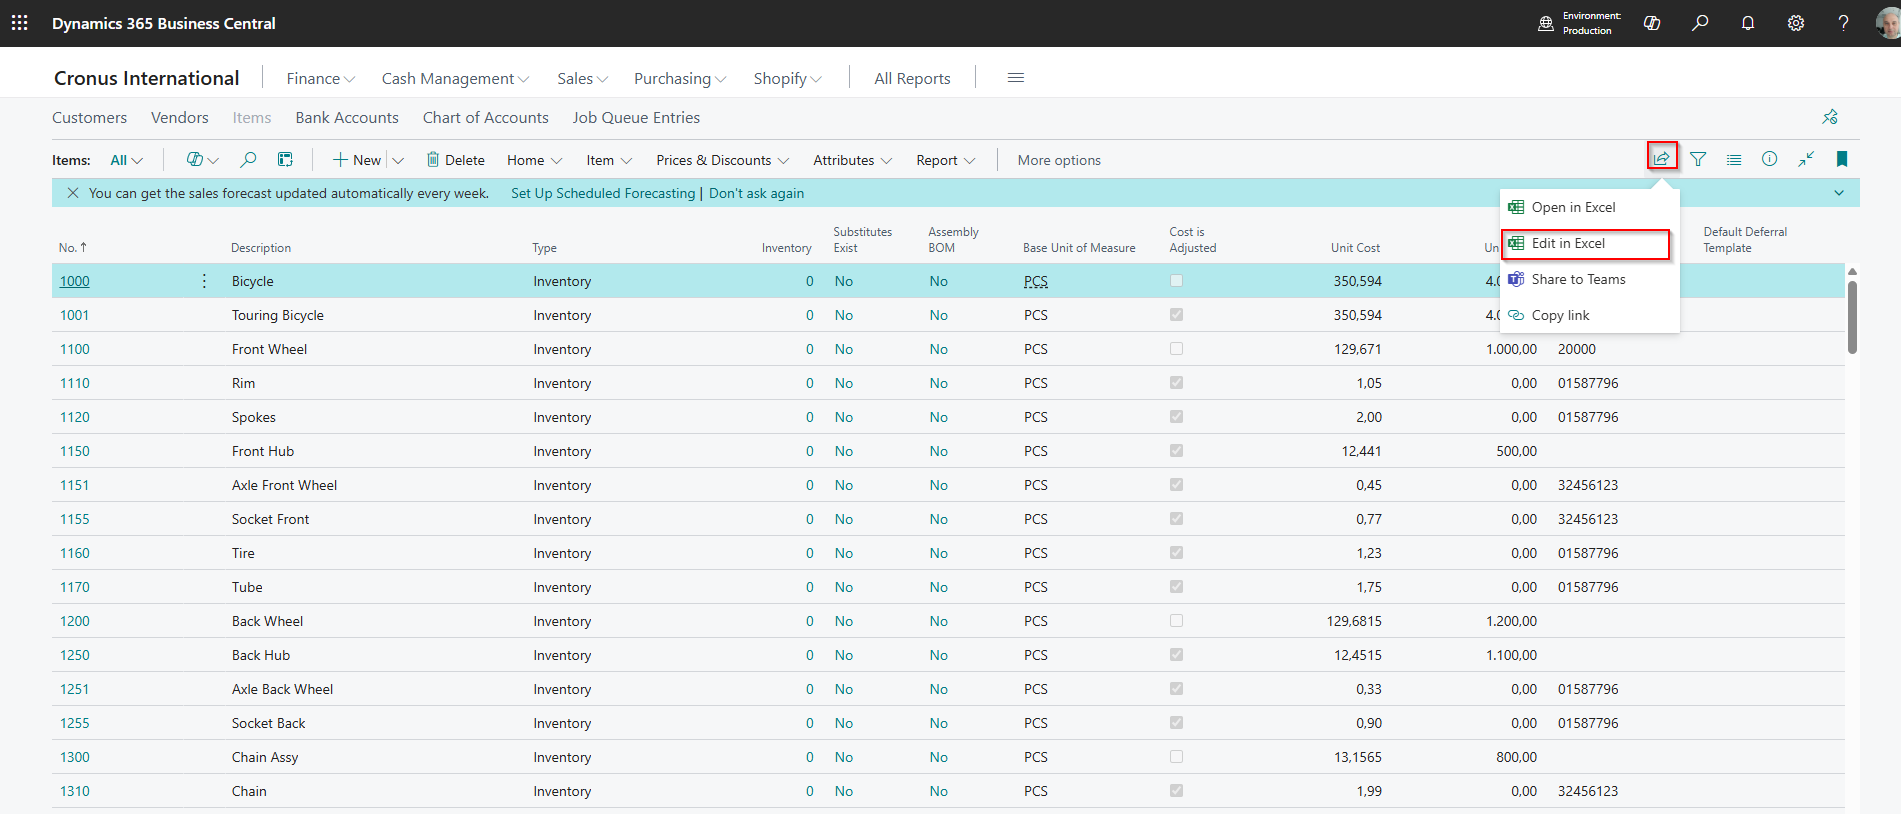Expand the Prices & Discounts menu
This screenshot has height=814, width=1901.
(x=722, y=160)
